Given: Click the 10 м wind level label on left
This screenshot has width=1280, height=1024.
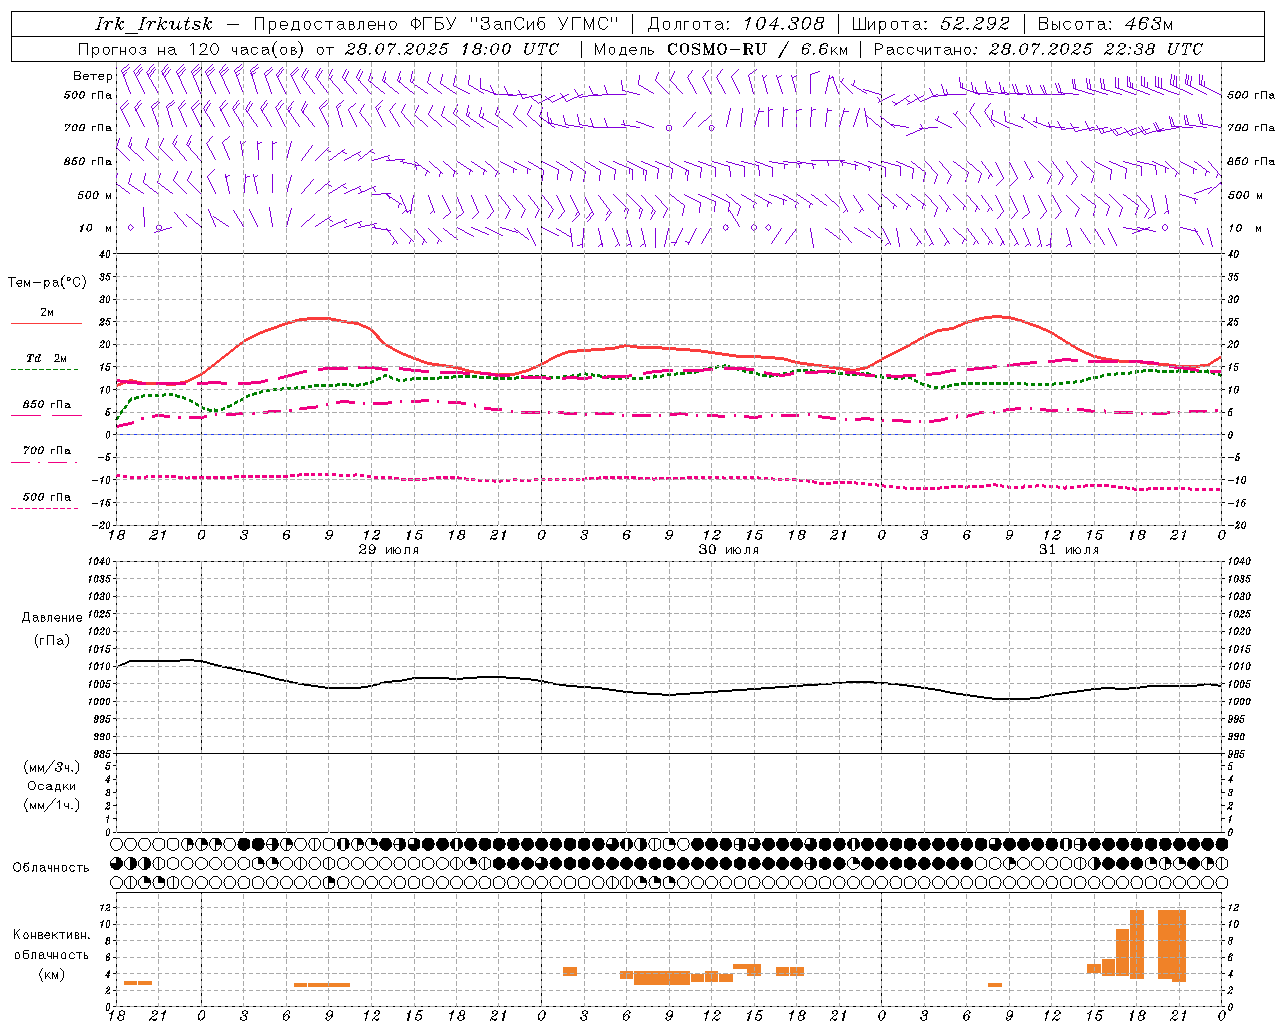Looking at the screenshot, I should click(x=96, y=228).
